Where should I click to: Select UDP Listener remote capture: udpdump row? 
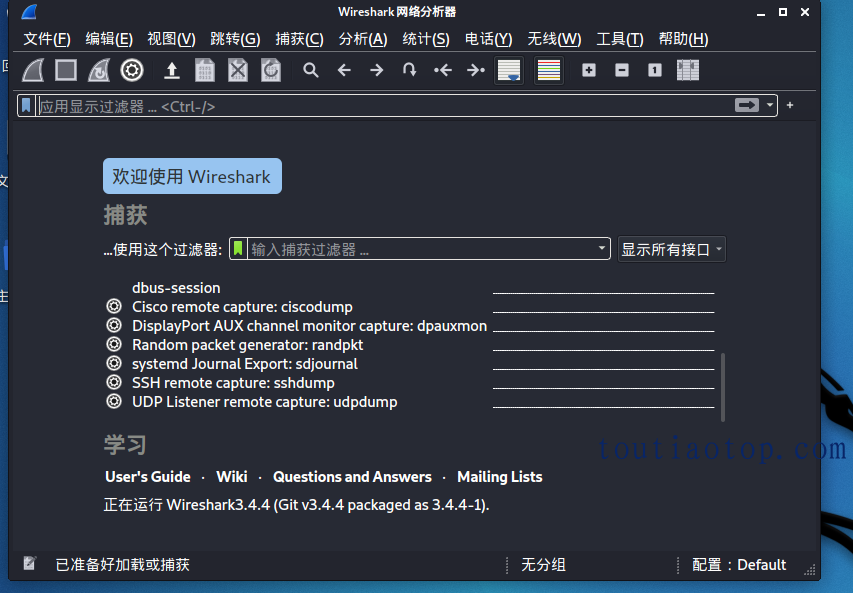[x=411, y=402]
